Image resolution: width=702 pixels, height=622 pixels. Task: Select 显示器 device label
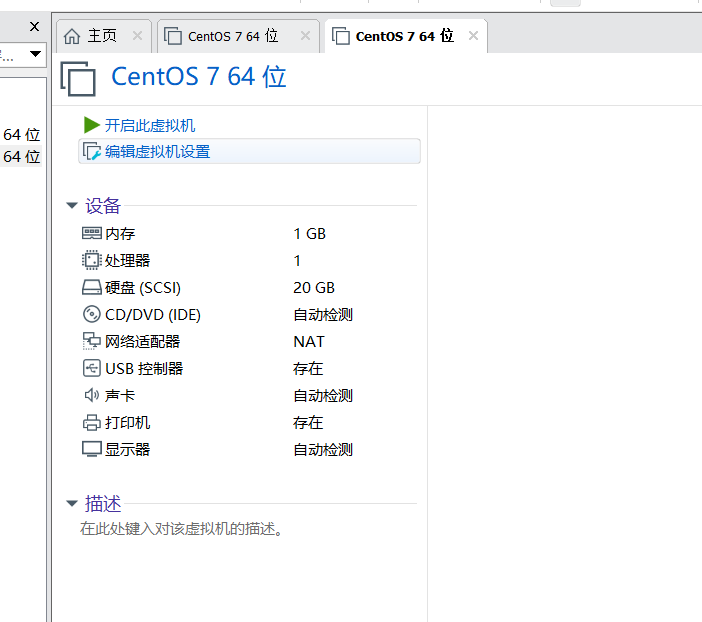(x=128, y=450)
